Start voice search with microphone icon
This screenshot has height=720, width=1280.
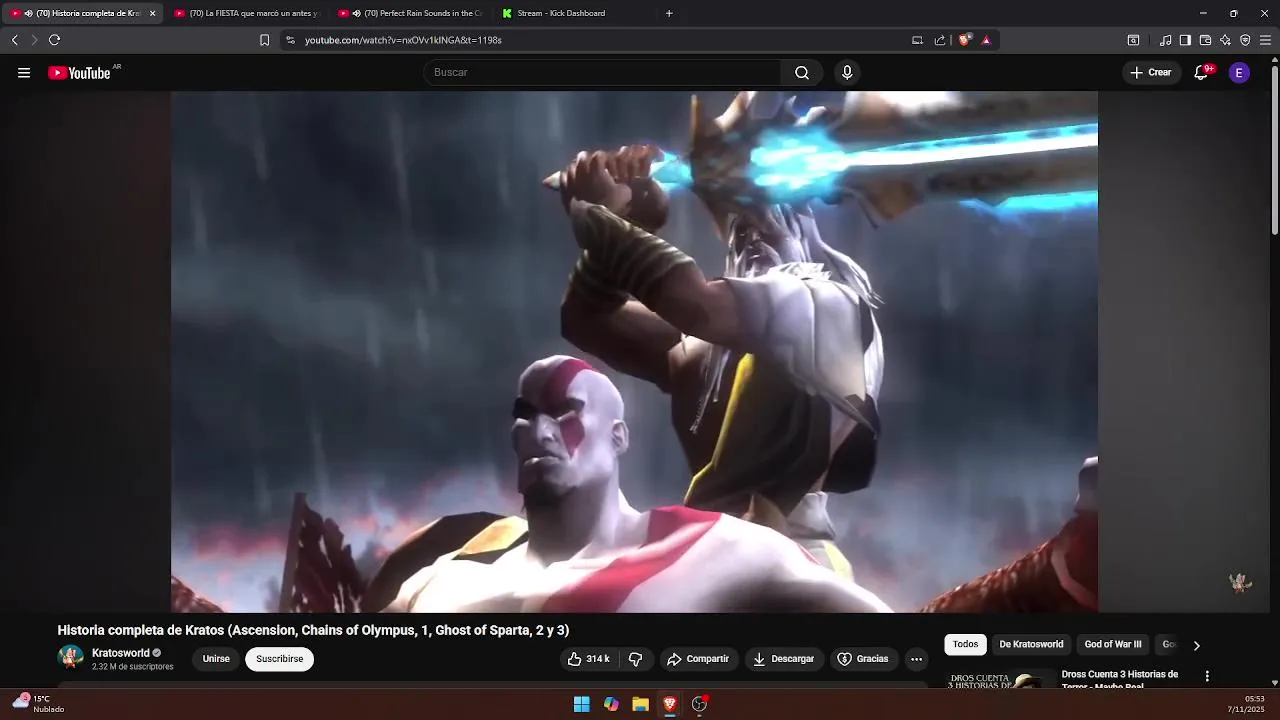click(847, 73)
